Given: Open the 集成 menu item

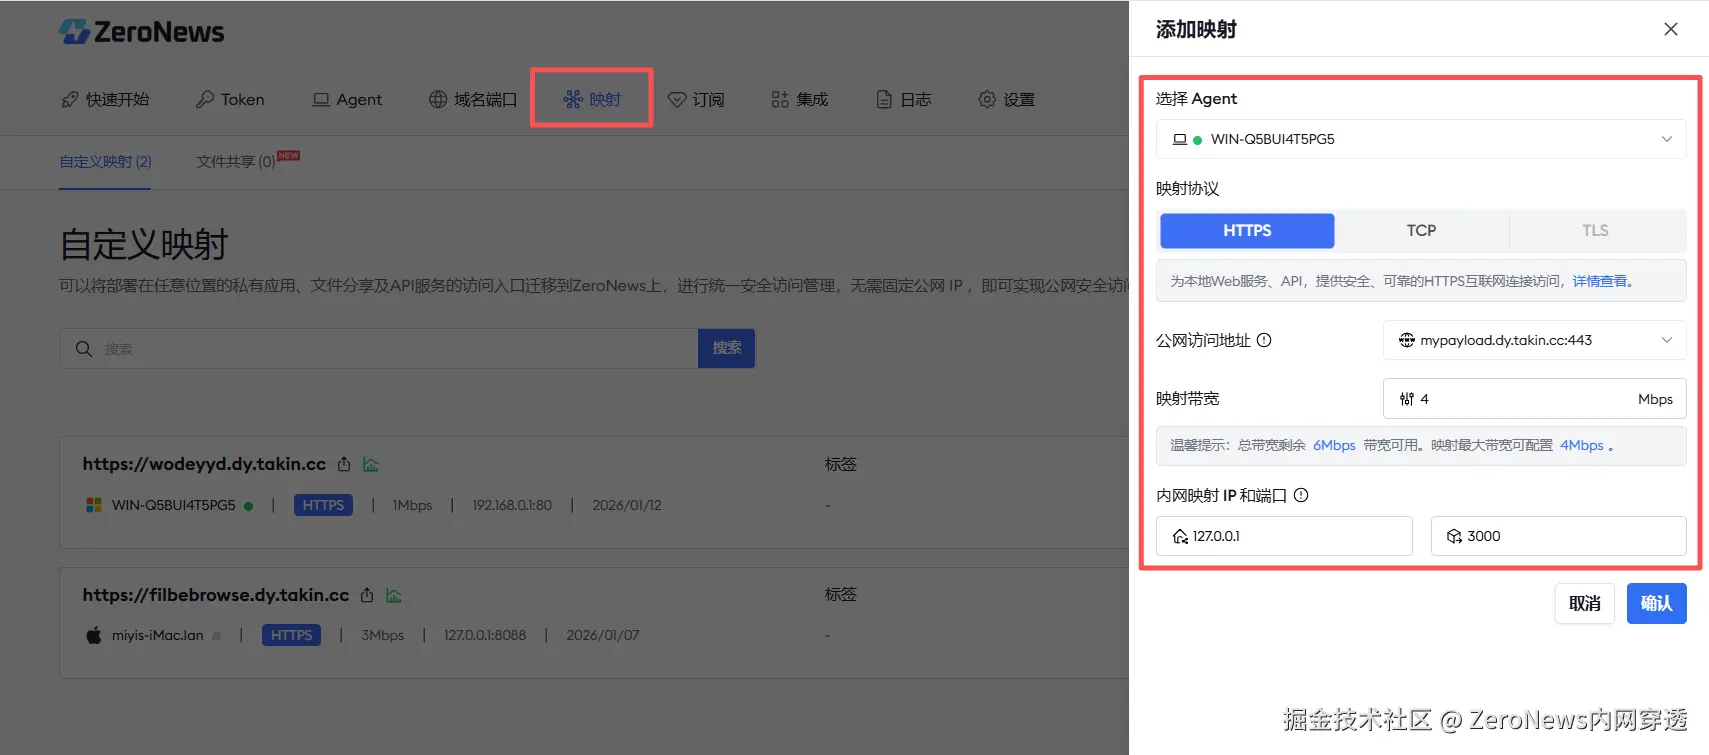Looking at the screenshot, I should point(800,99).
